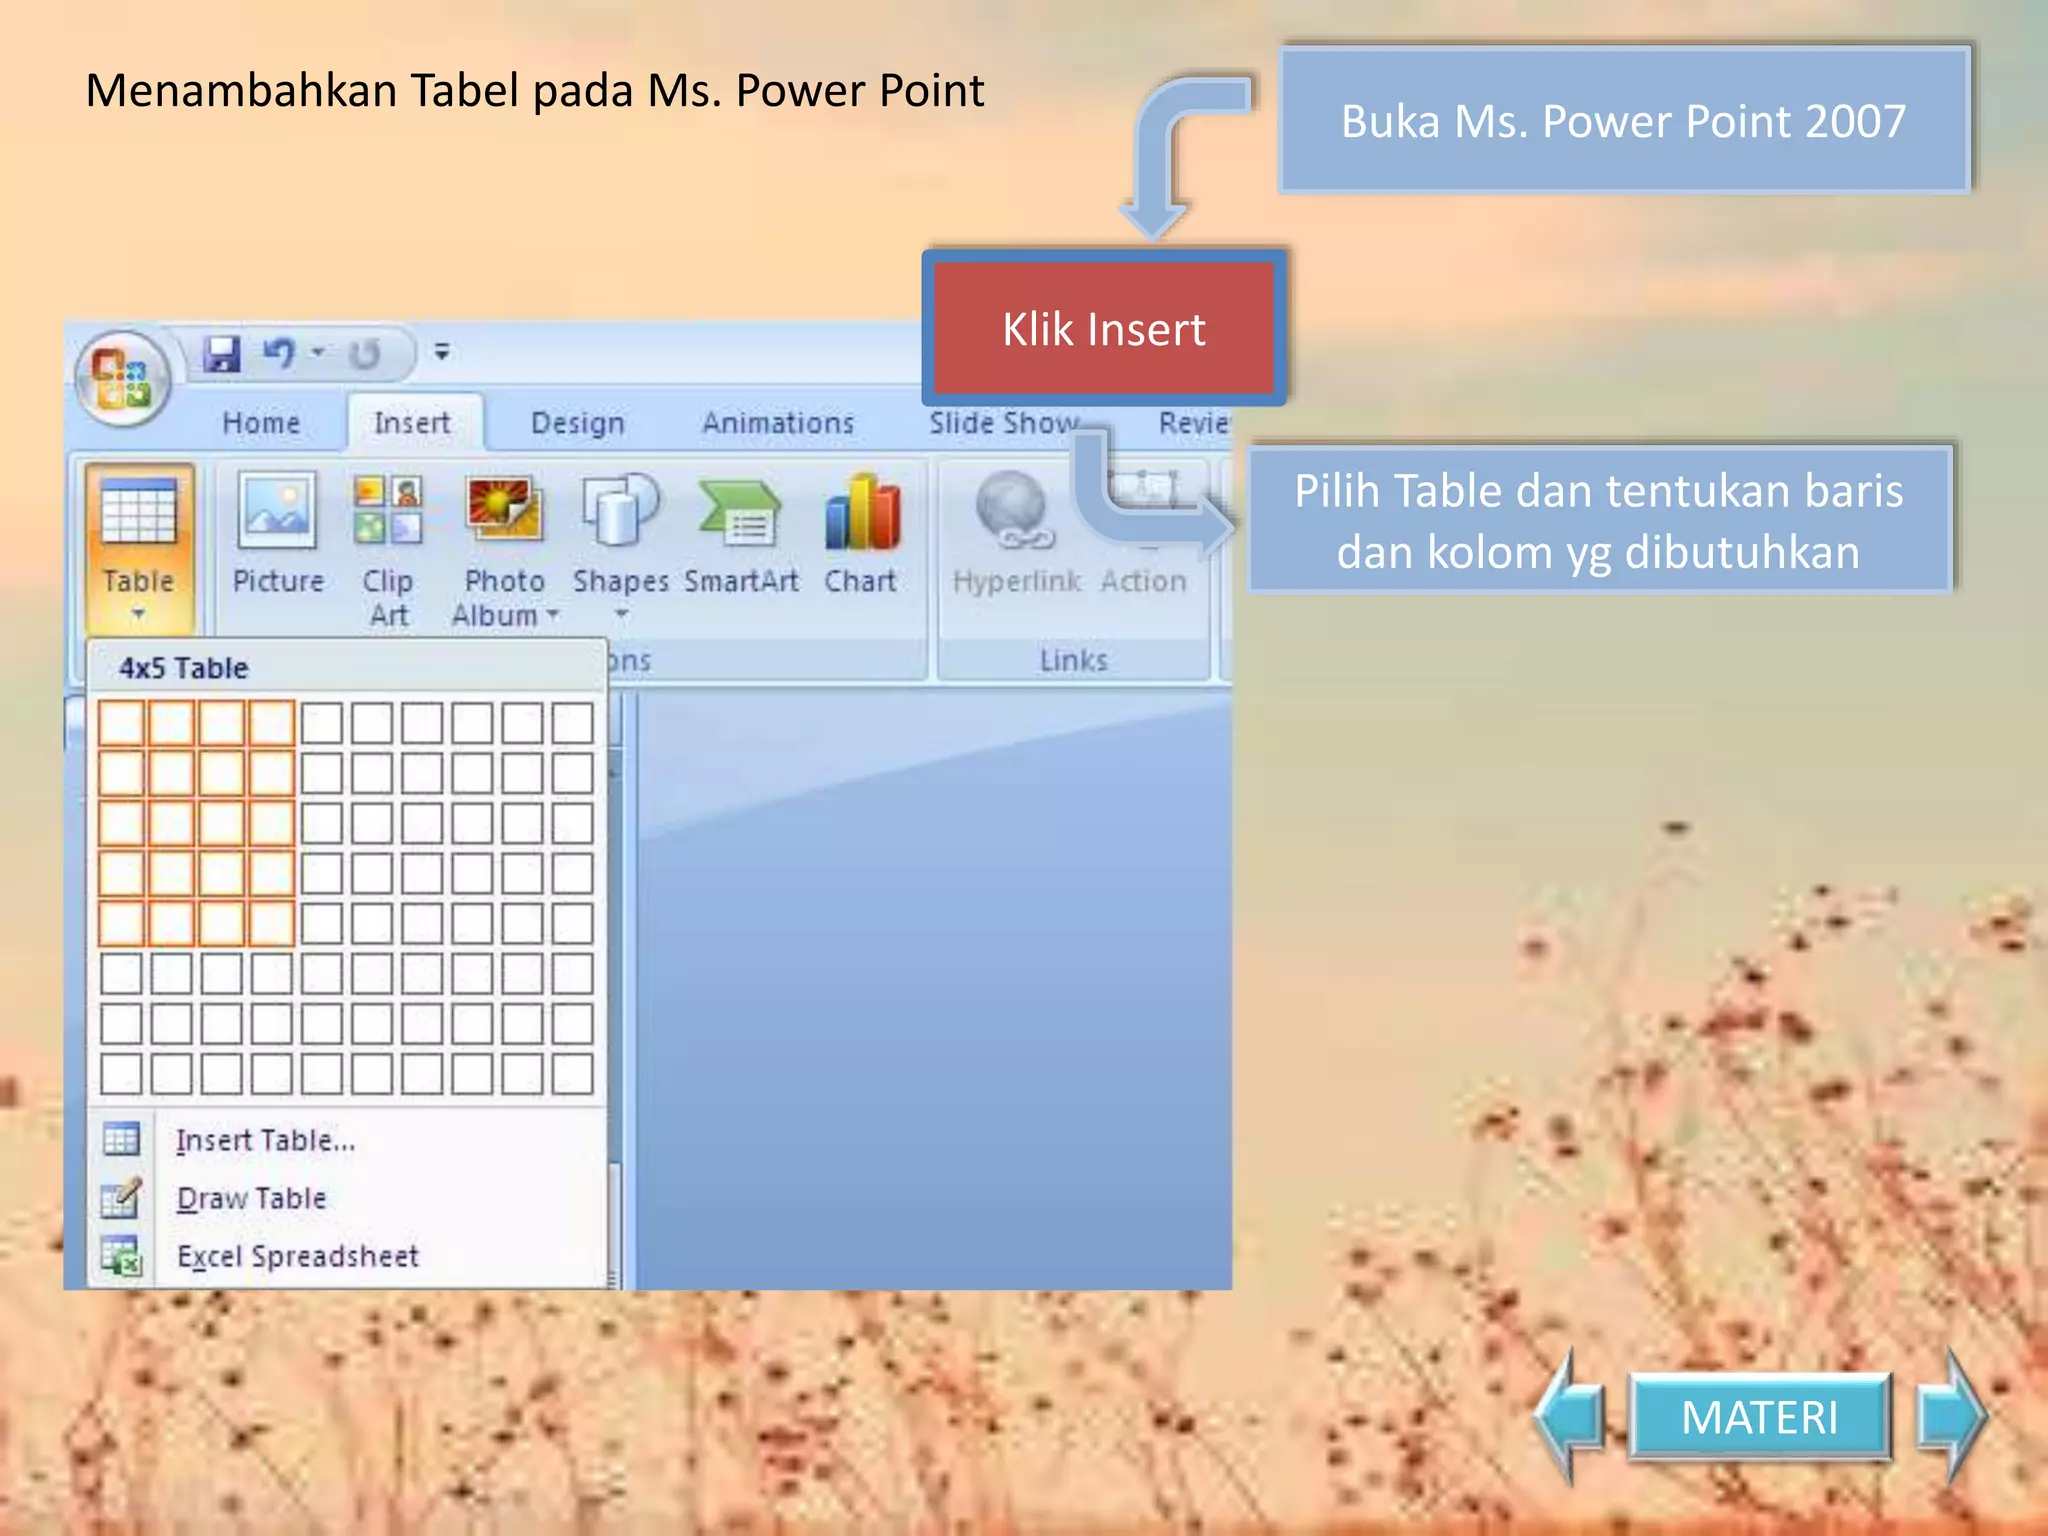Select the bottom-right highlighted 4x5 grid cell
Viewport: 2048px width, 1536px height.
(271, 923)
